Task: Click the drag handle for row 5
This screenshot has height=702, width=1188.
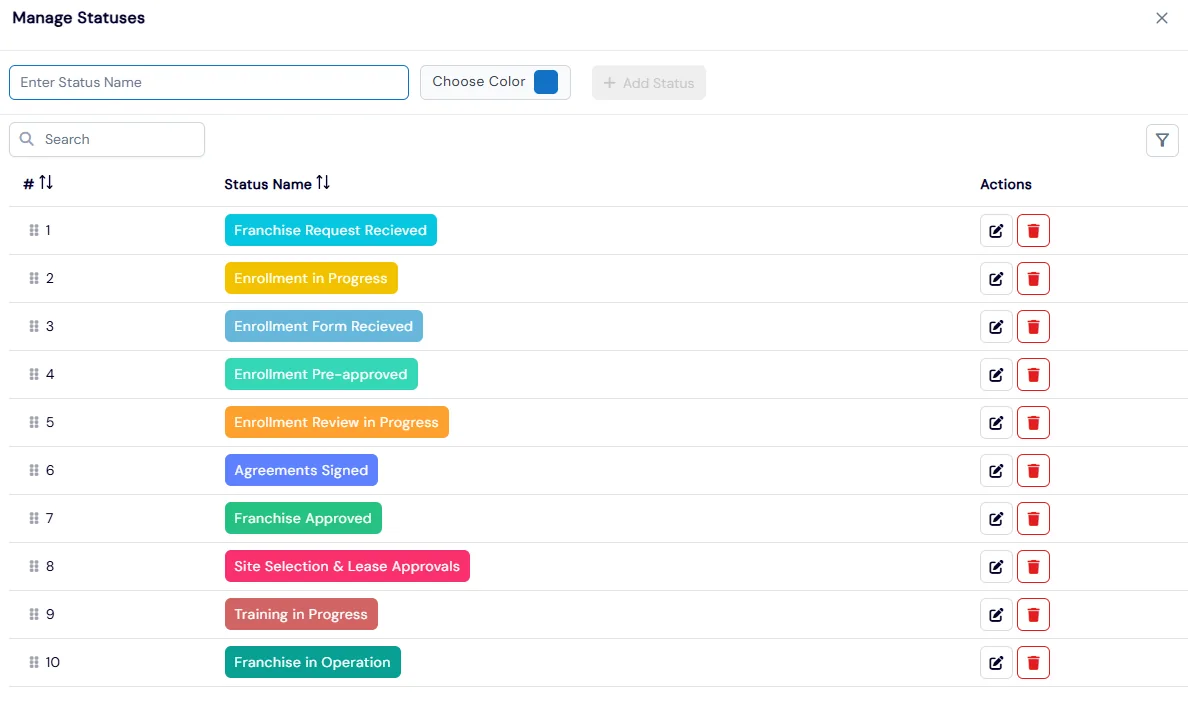Action: tap(34, 422)
